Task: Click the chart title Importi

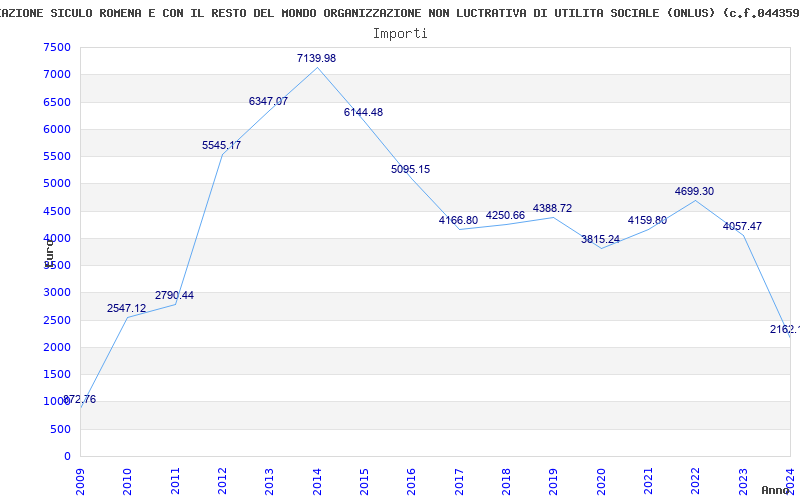Action: coord(400,34)
